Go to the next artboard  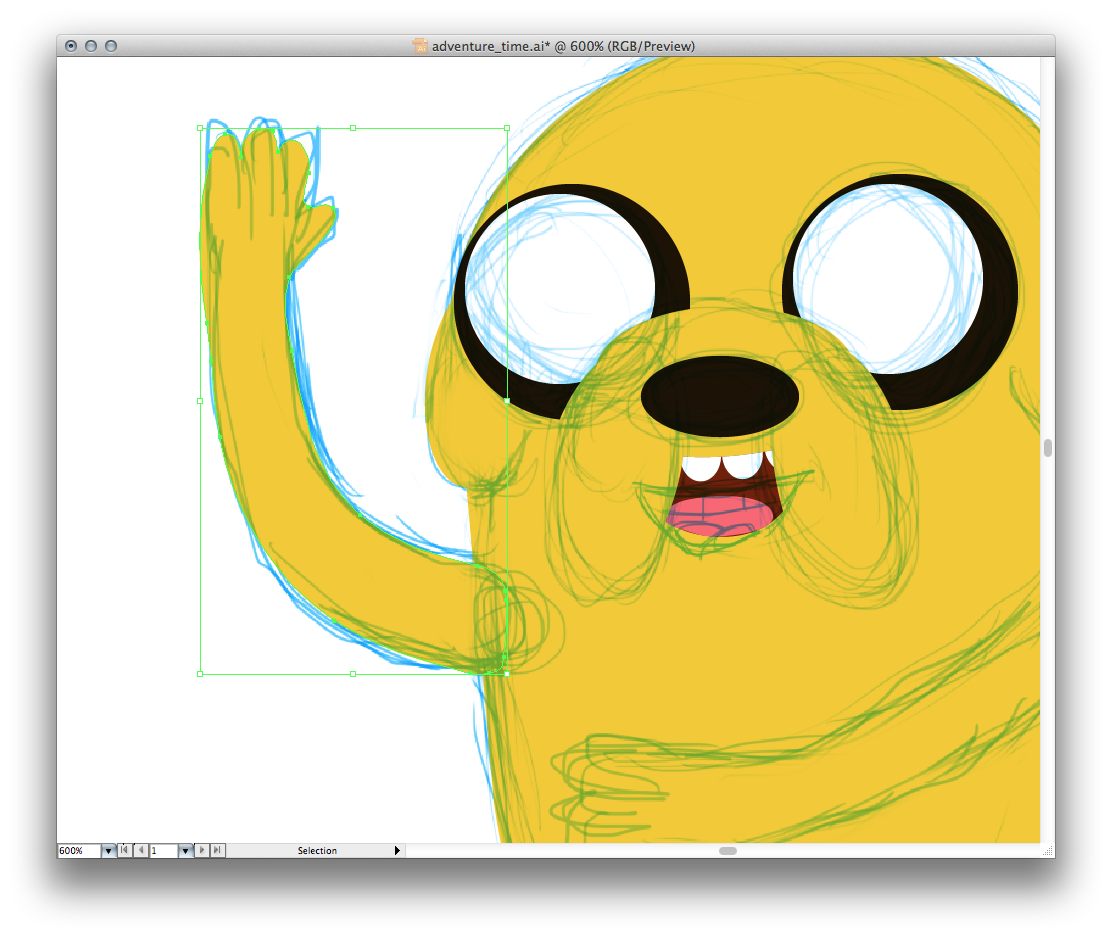(x=203, y=850)
